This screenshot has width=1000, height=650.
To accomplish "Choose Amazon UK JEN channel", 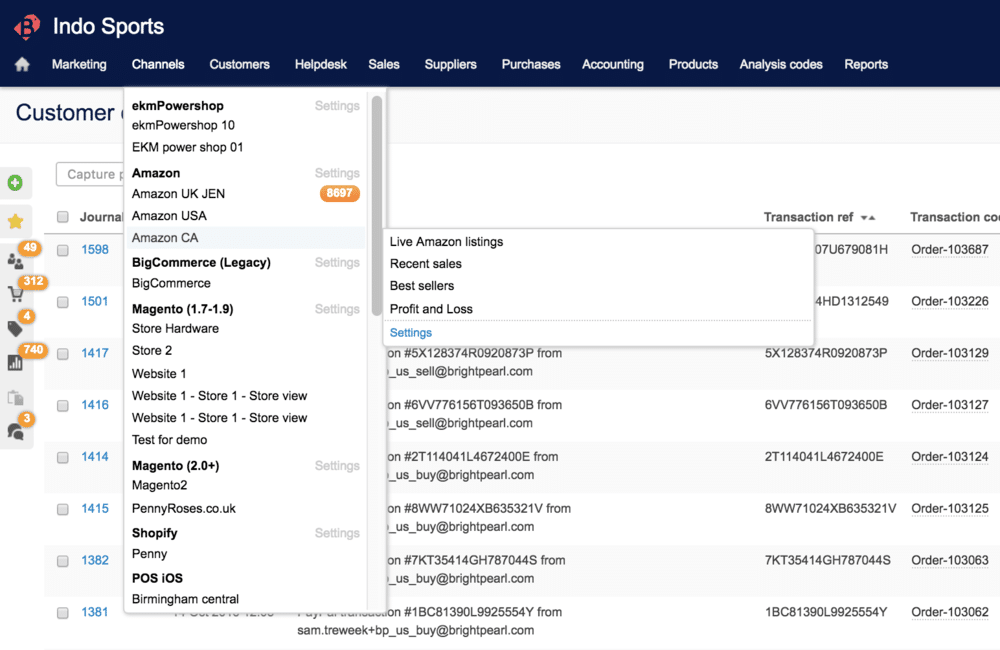I will (178, 194).
